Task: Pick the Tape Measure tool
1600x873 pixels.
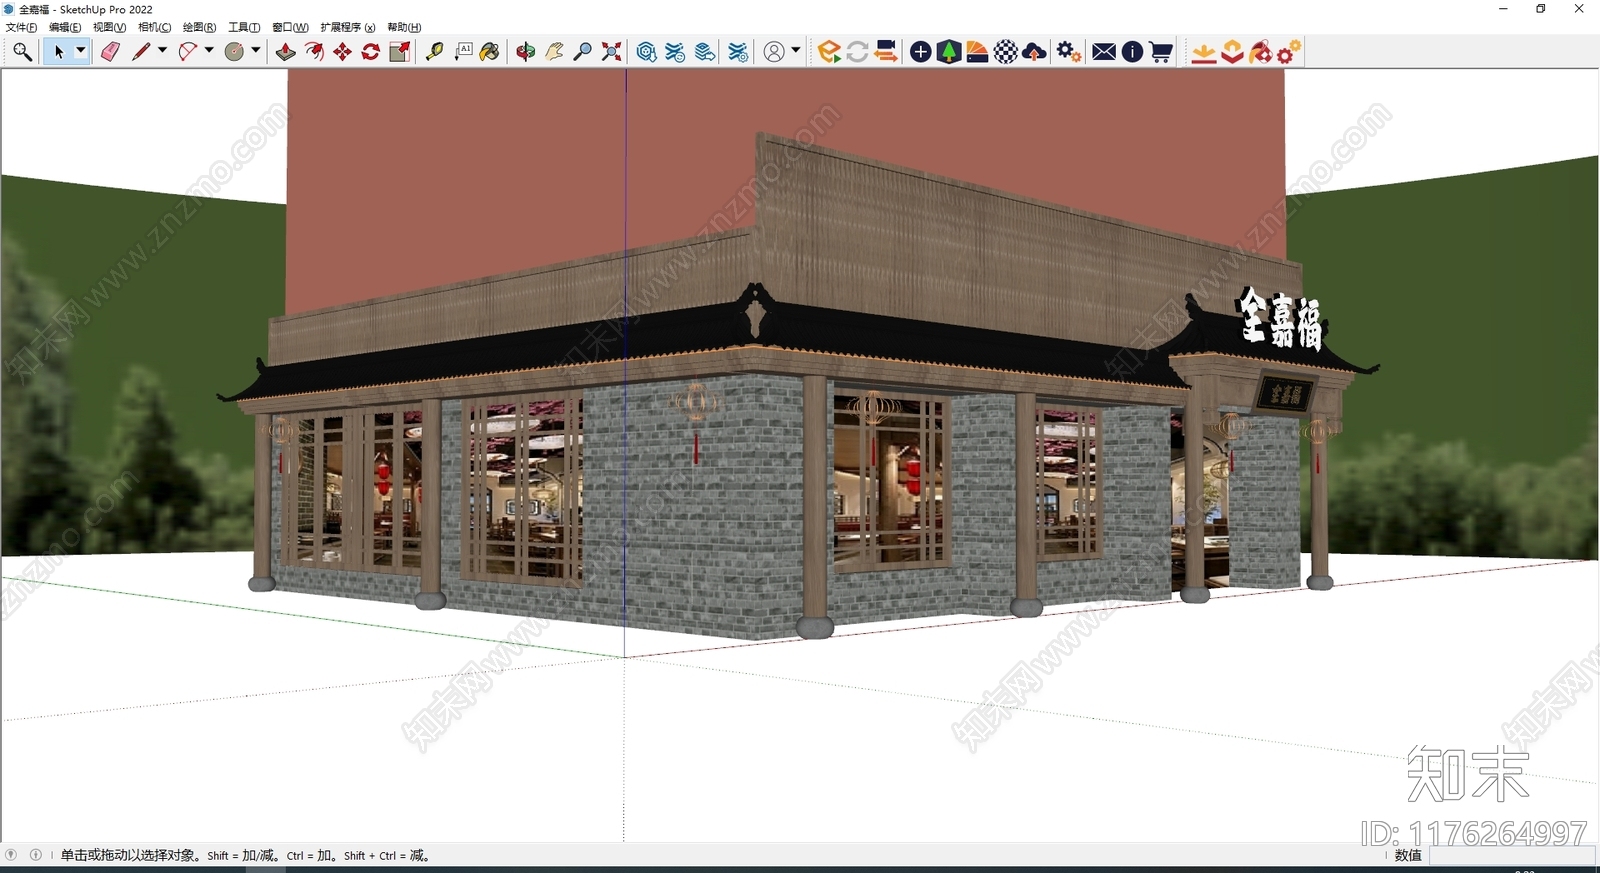Action: (x=434, y=52)
